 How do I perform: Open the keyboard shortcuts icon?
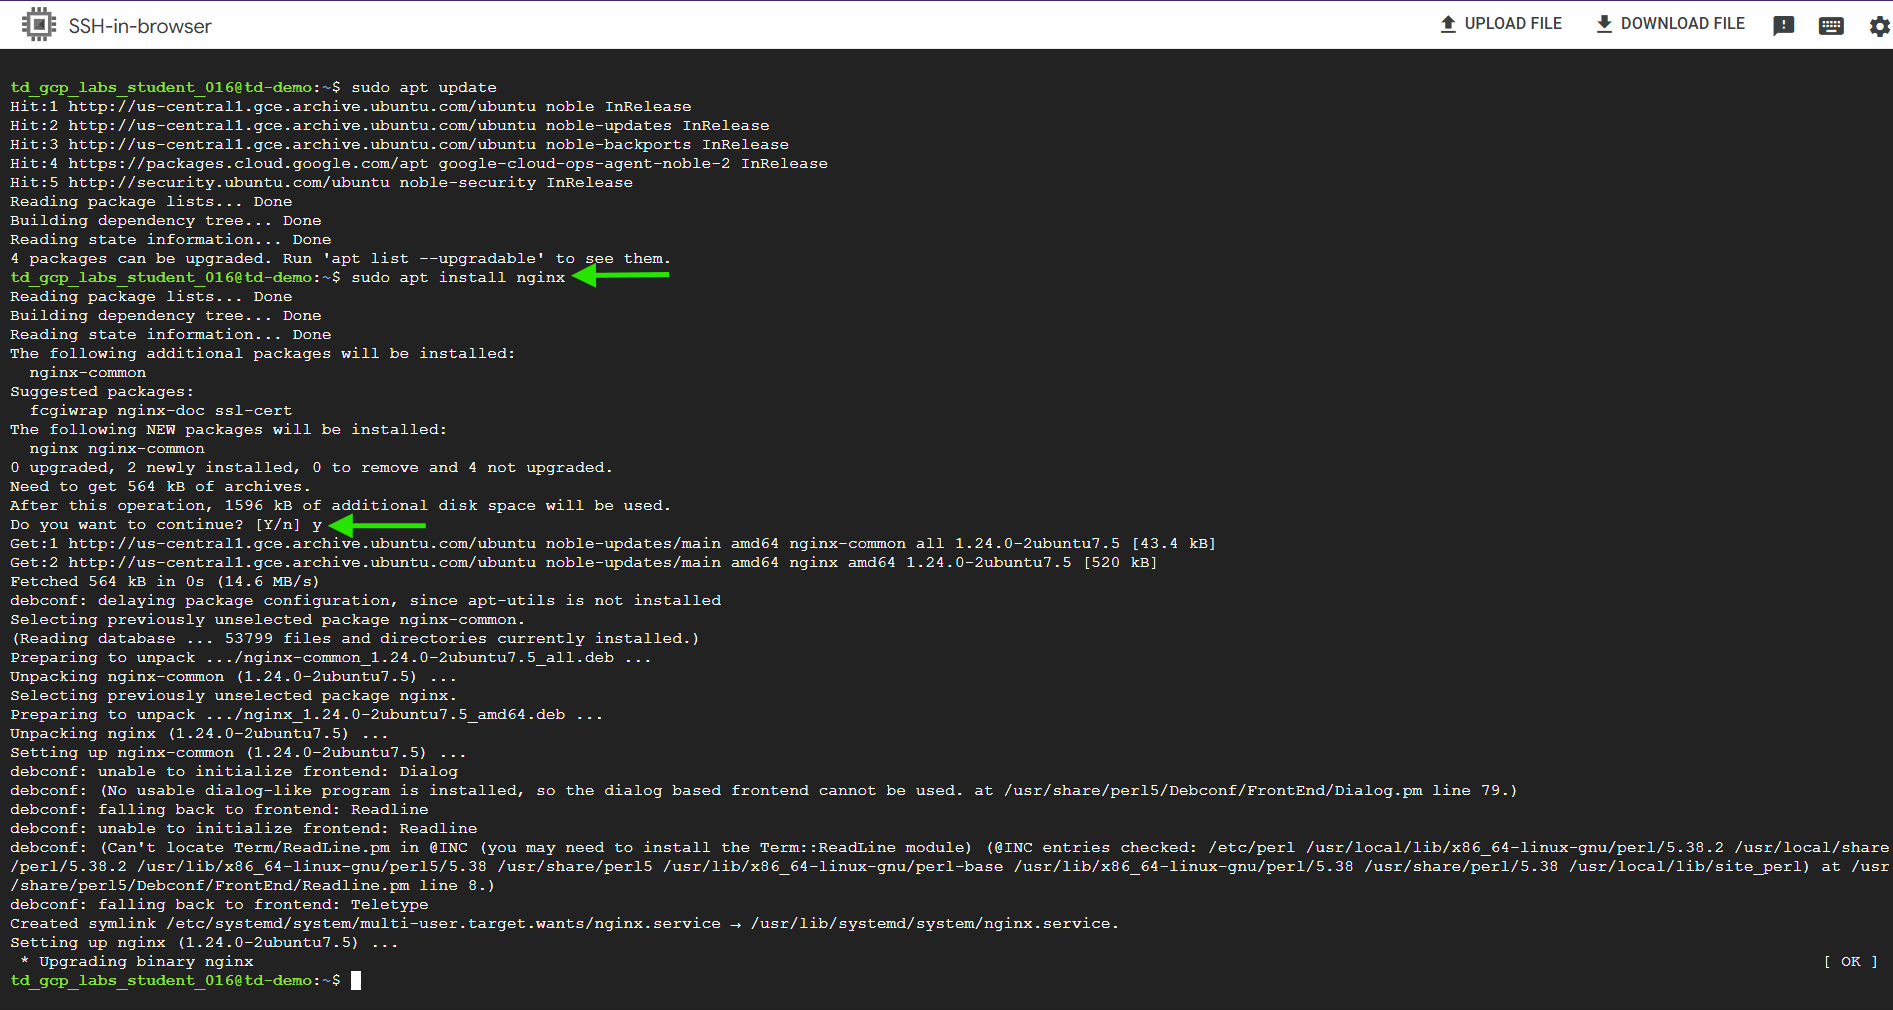pos(1831,26)
